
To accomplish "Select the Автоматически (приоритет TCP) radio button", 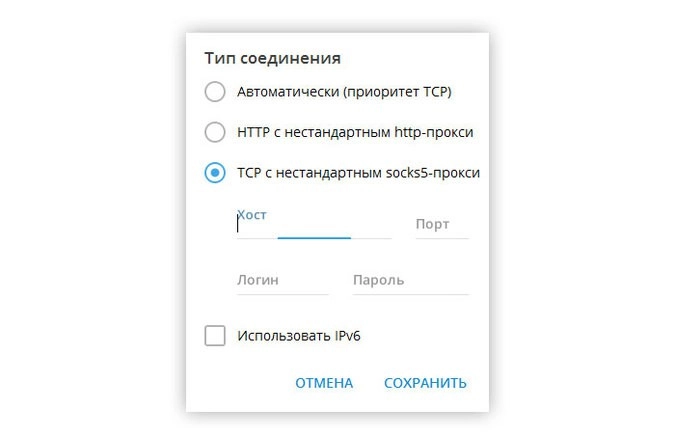I will [x=215, y=92].
